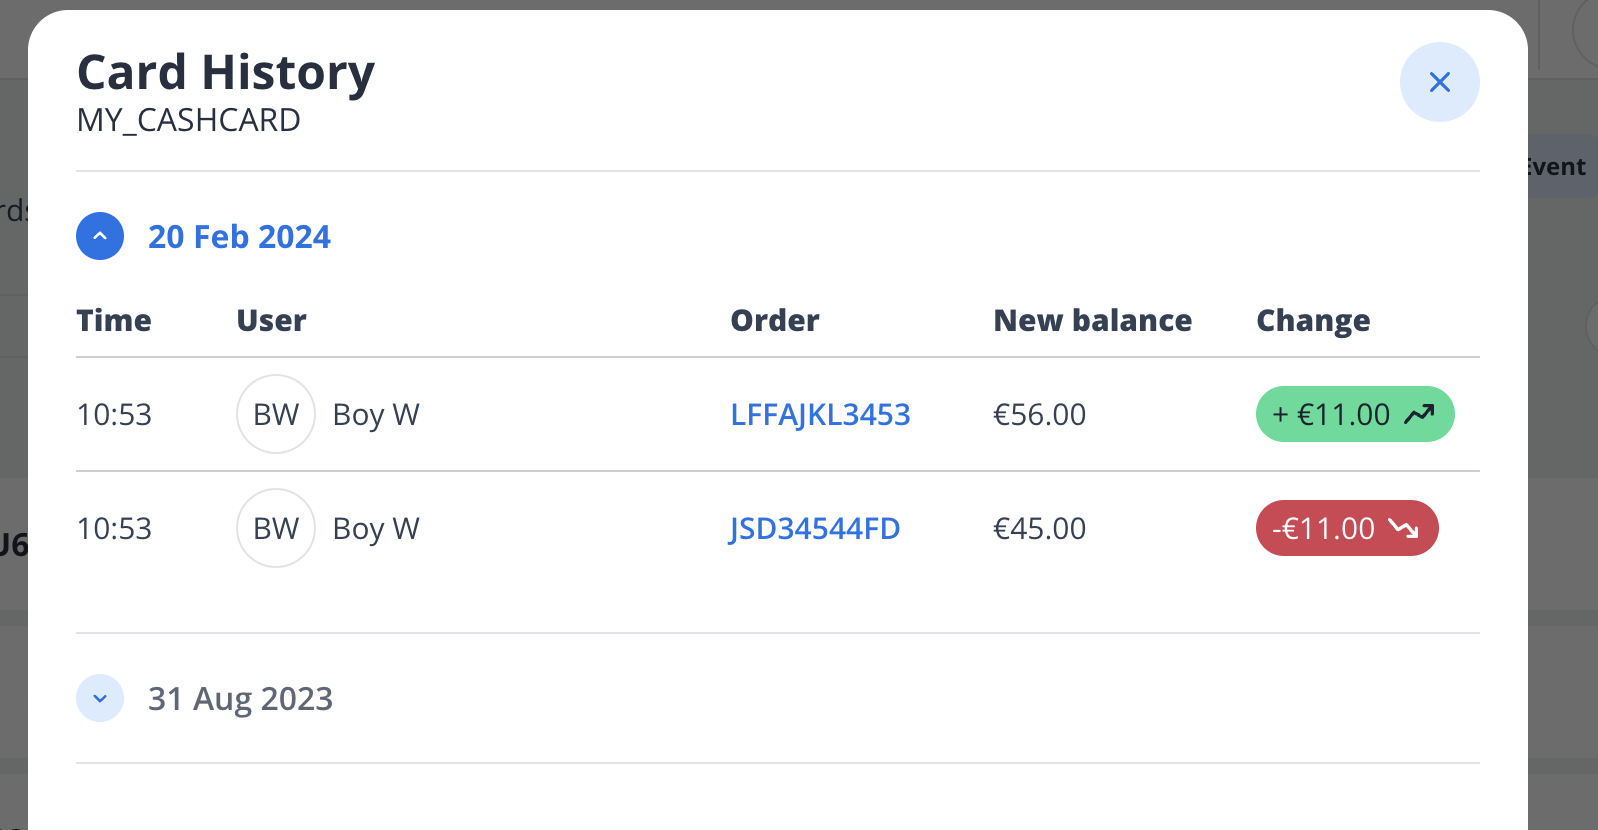
Task: Click the €56.00 balance value
Action: 1039,415
